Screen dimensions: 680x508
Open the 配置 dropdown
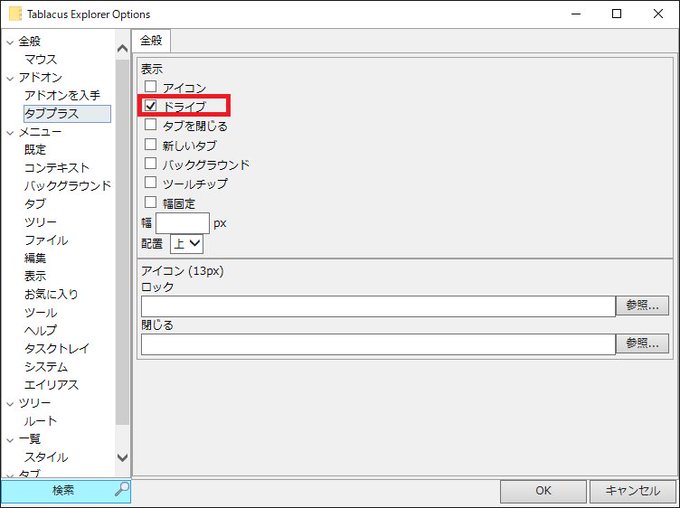(x=186, y=243)
